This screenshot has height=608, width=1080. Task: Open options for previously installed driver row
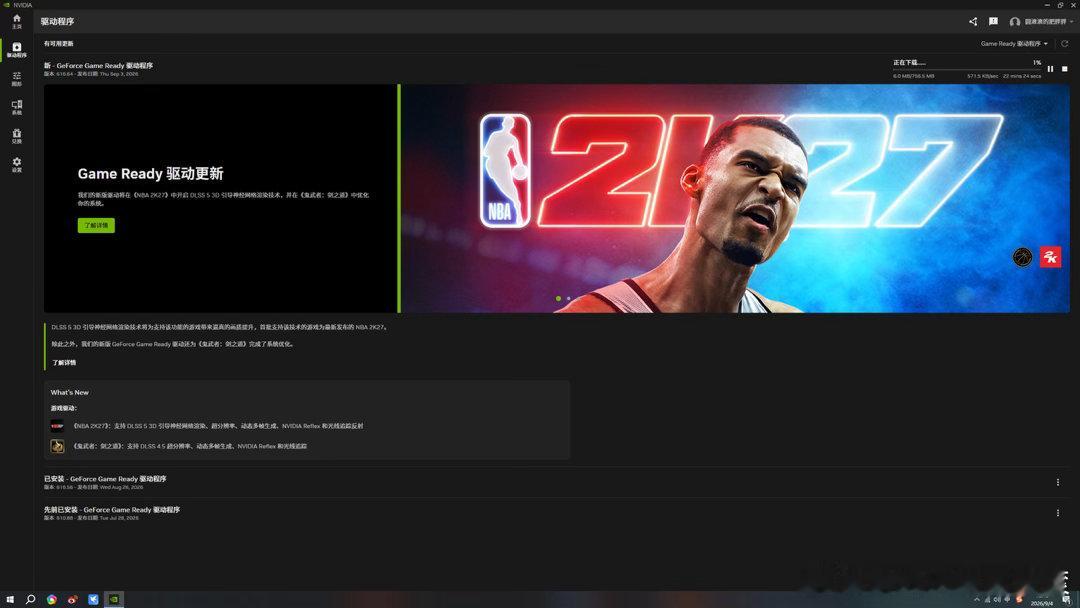(x=1058, y=513)
